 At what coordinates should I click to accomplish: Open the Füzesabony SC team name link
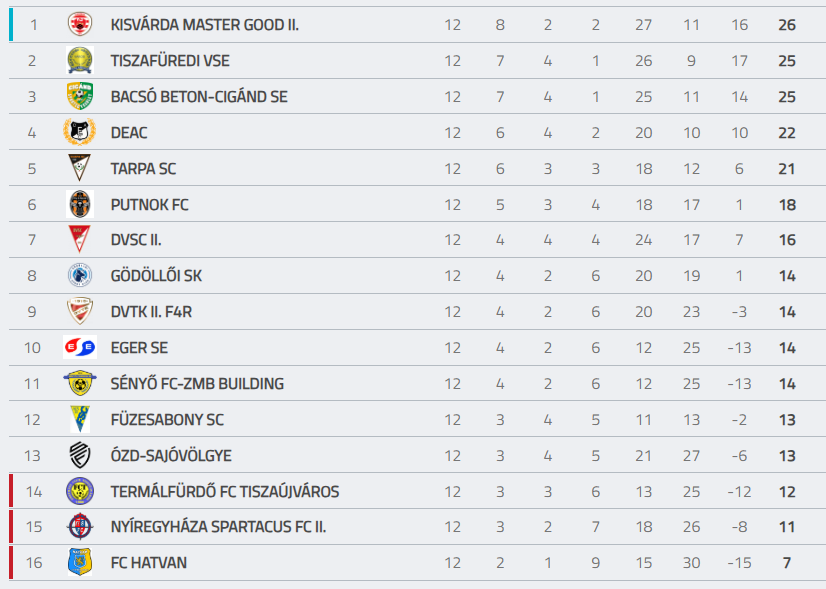point(167,420)
